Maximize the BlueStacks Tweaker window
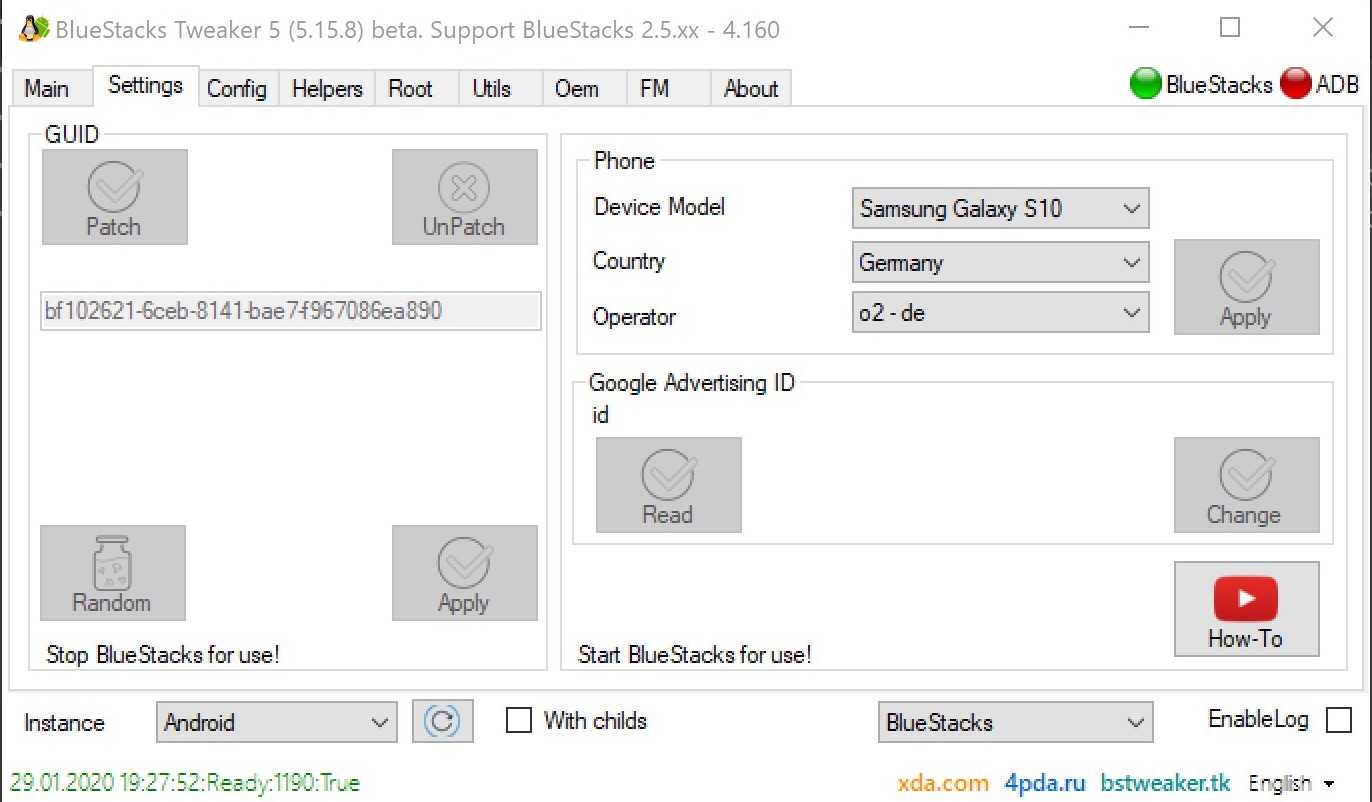 click(1231, 28)
